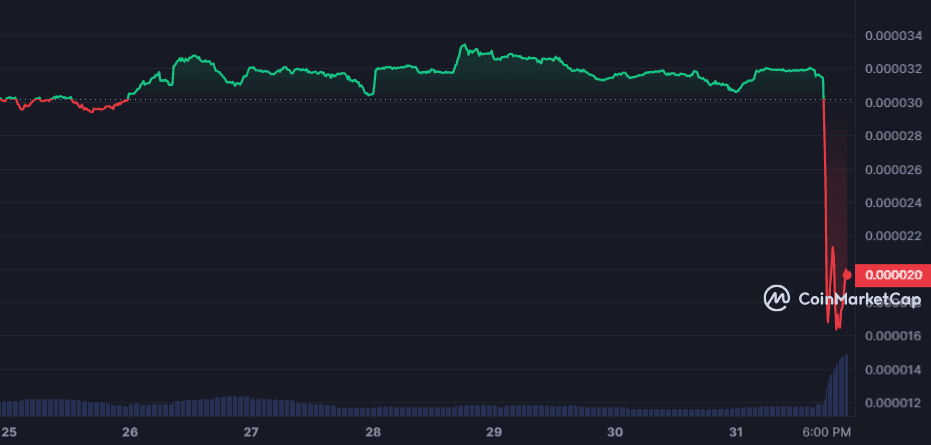Jump to the 28 date marker

(x=372, y=432)
